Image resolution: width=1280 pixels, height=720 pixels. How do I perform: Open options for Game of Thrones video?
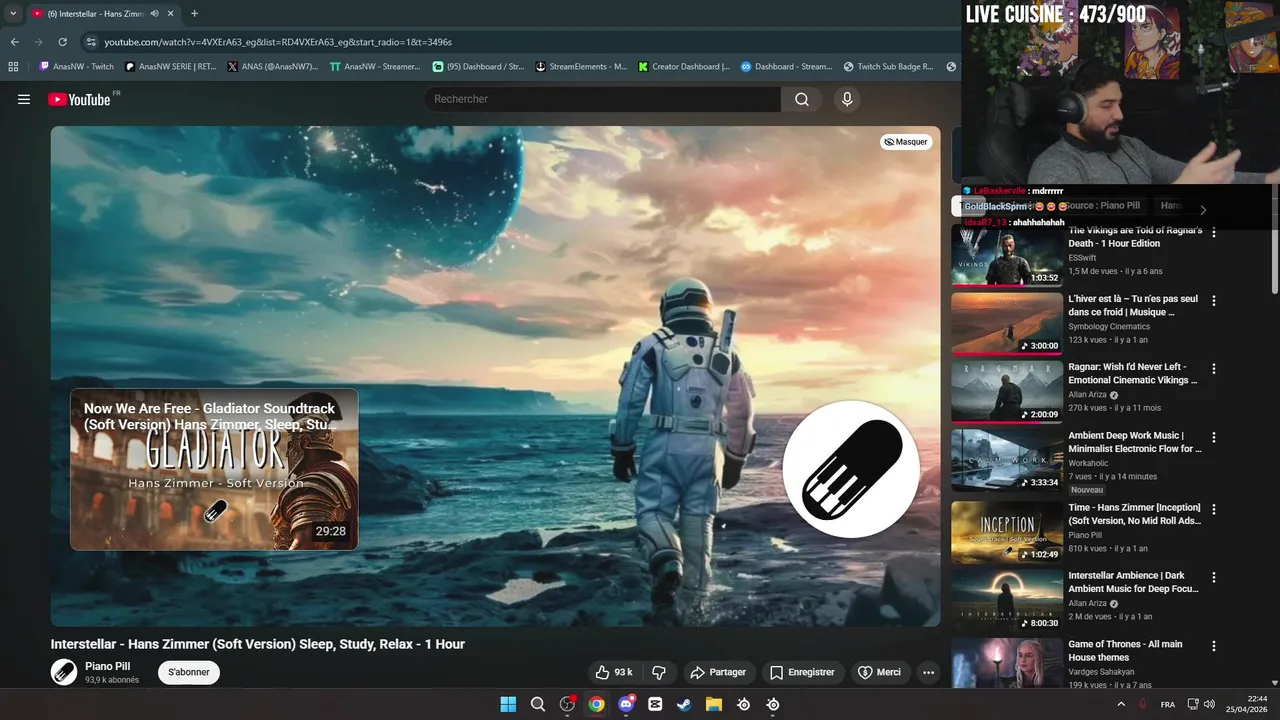pos(1214,646)
